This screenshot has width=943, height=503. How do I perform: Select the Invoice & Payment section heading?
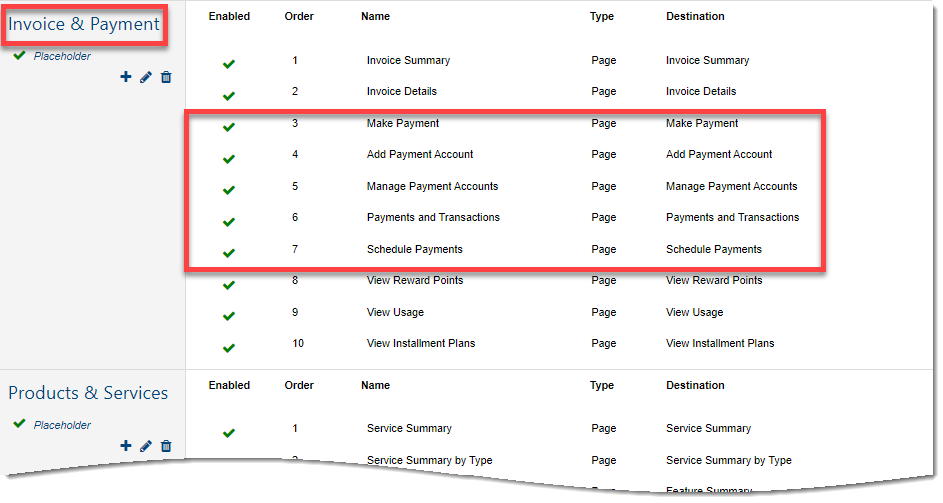pos(84,24)
